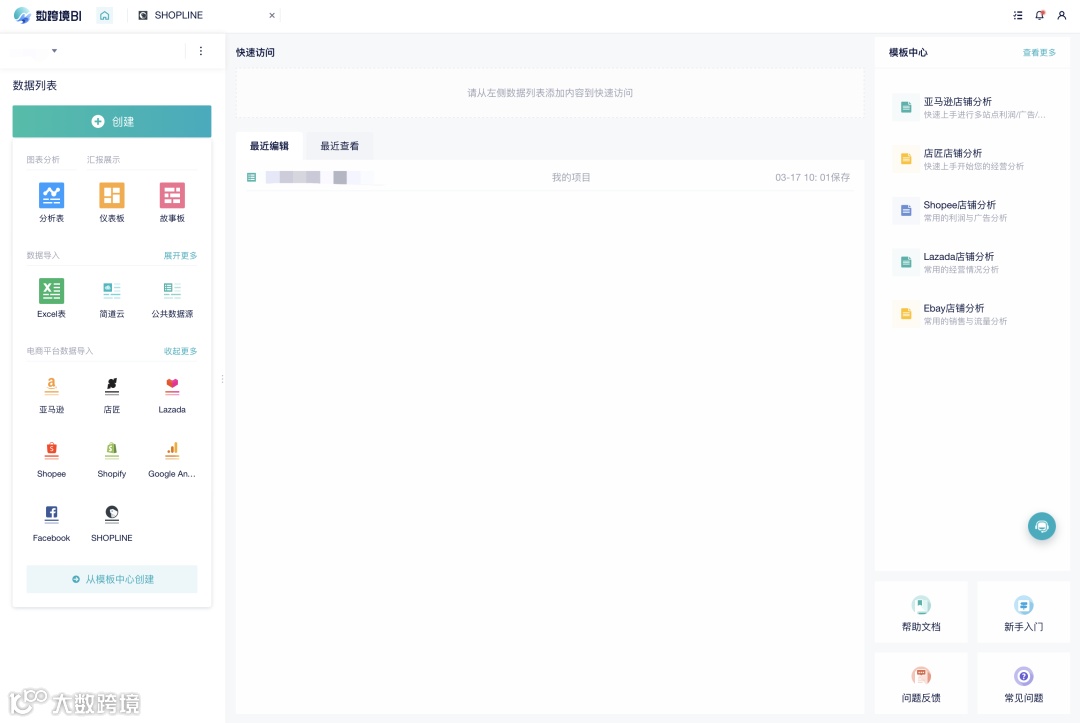Click 查看更多 in 模板中心
Screen dimensions: 1080x723
click(x=1039, y=52)
